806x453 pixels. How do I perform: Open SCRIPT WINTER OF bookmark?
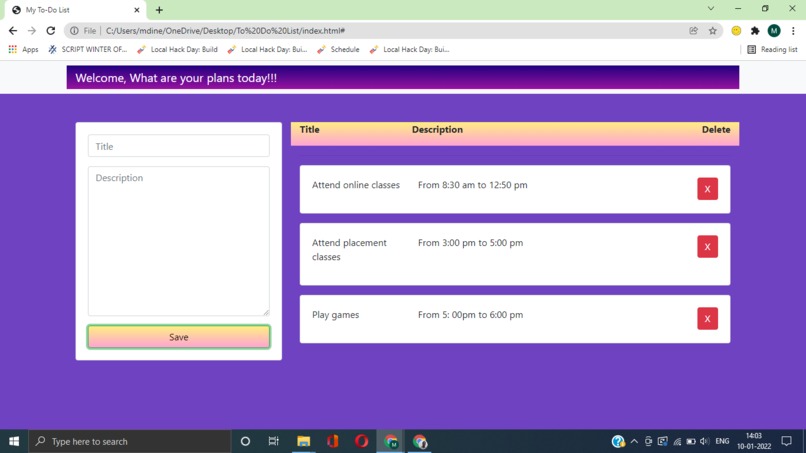(x=88, y=49)
